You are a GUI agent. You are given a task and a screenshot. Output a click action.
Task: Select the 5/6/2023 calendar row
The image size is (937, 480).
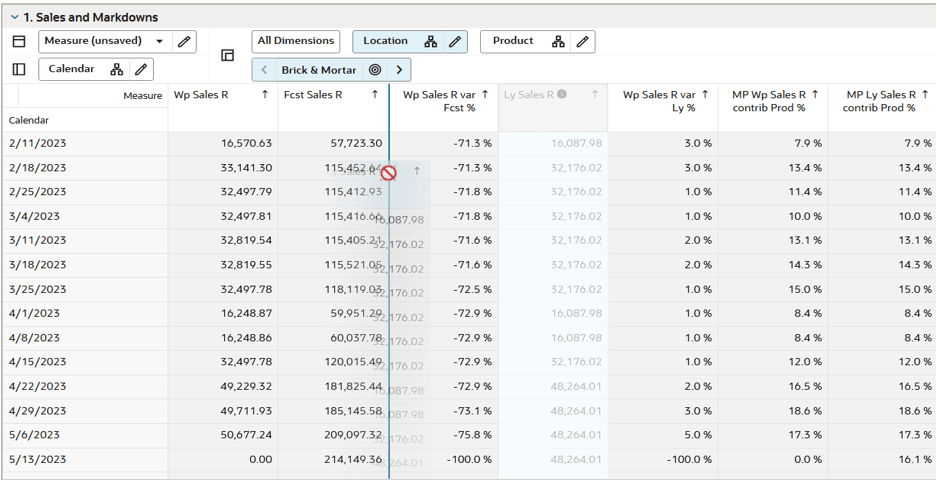pyautogui.click(x=85, y=435)
